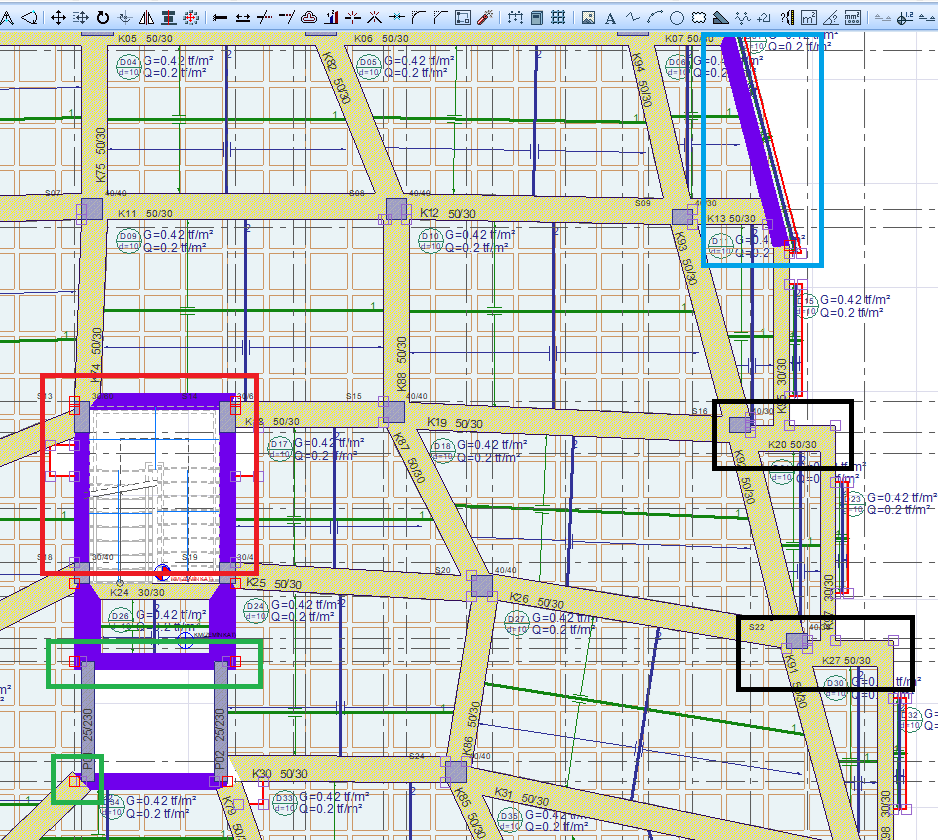Open the mm² calculation tool
The height and width of the screenshot is (840, 938).
(x=852, y=17)
